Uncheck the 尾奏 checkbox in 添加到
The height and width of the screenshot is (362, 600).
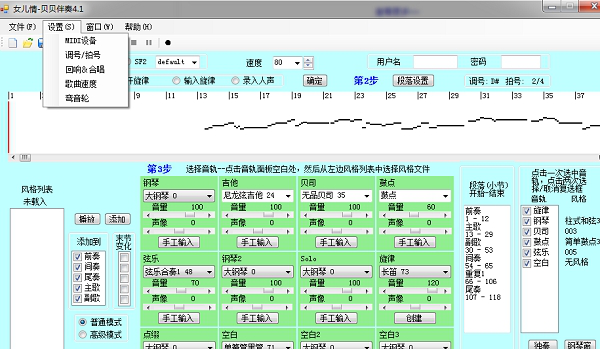pos(78,277)
